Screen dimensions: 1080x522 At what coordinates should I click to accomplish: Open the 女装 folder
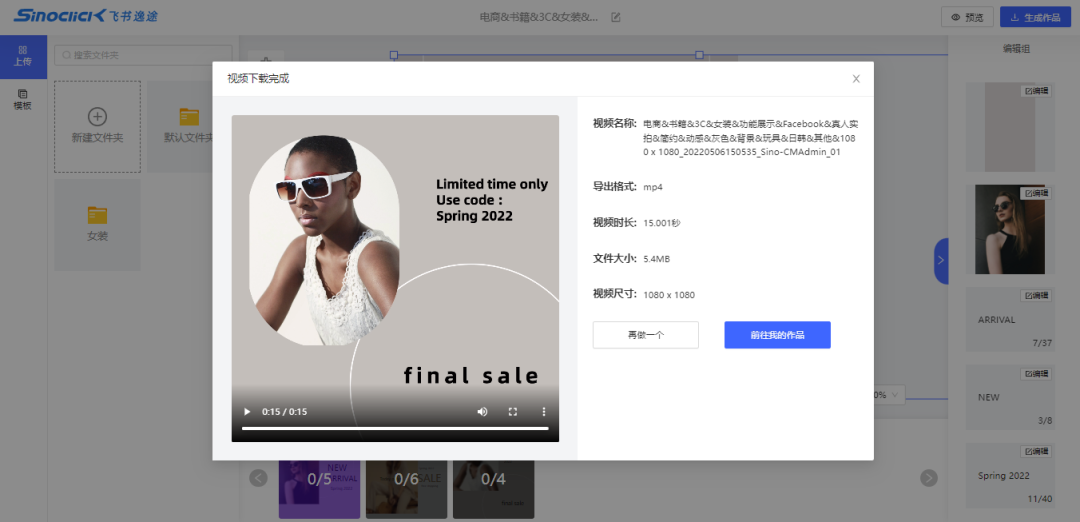point(97,225)
